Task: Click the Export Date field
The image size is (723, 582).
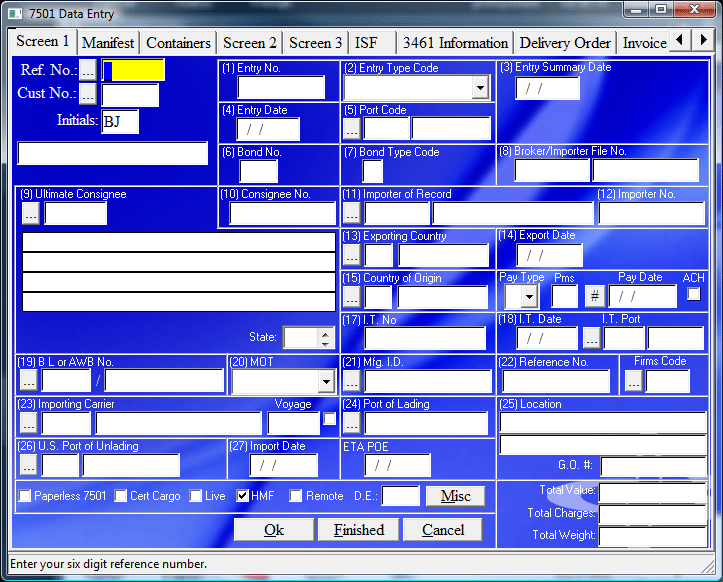Action: coord(549,255)
